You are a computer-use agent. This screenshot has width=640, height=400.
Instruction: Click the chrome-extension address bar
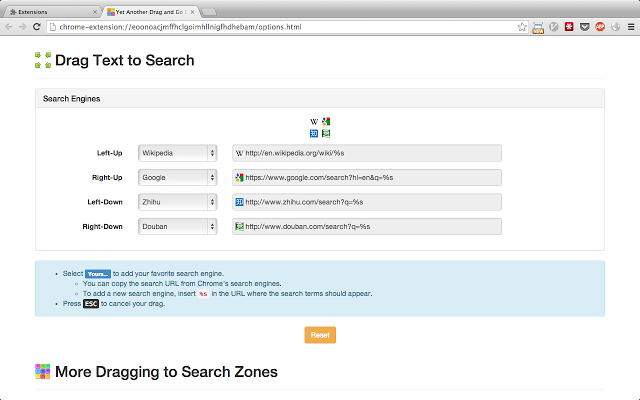(x=286, y=27)
